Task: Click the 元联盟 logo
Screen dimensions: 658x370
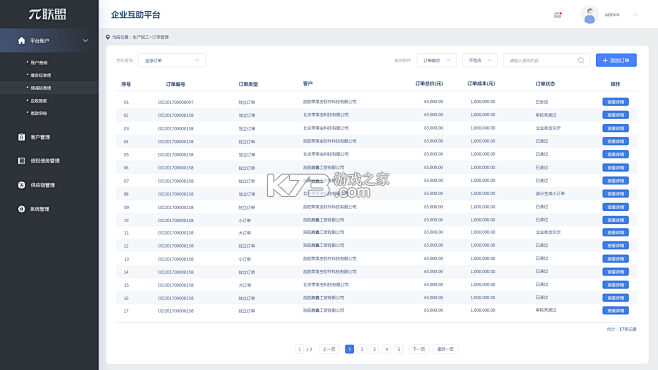Action: 47,14
